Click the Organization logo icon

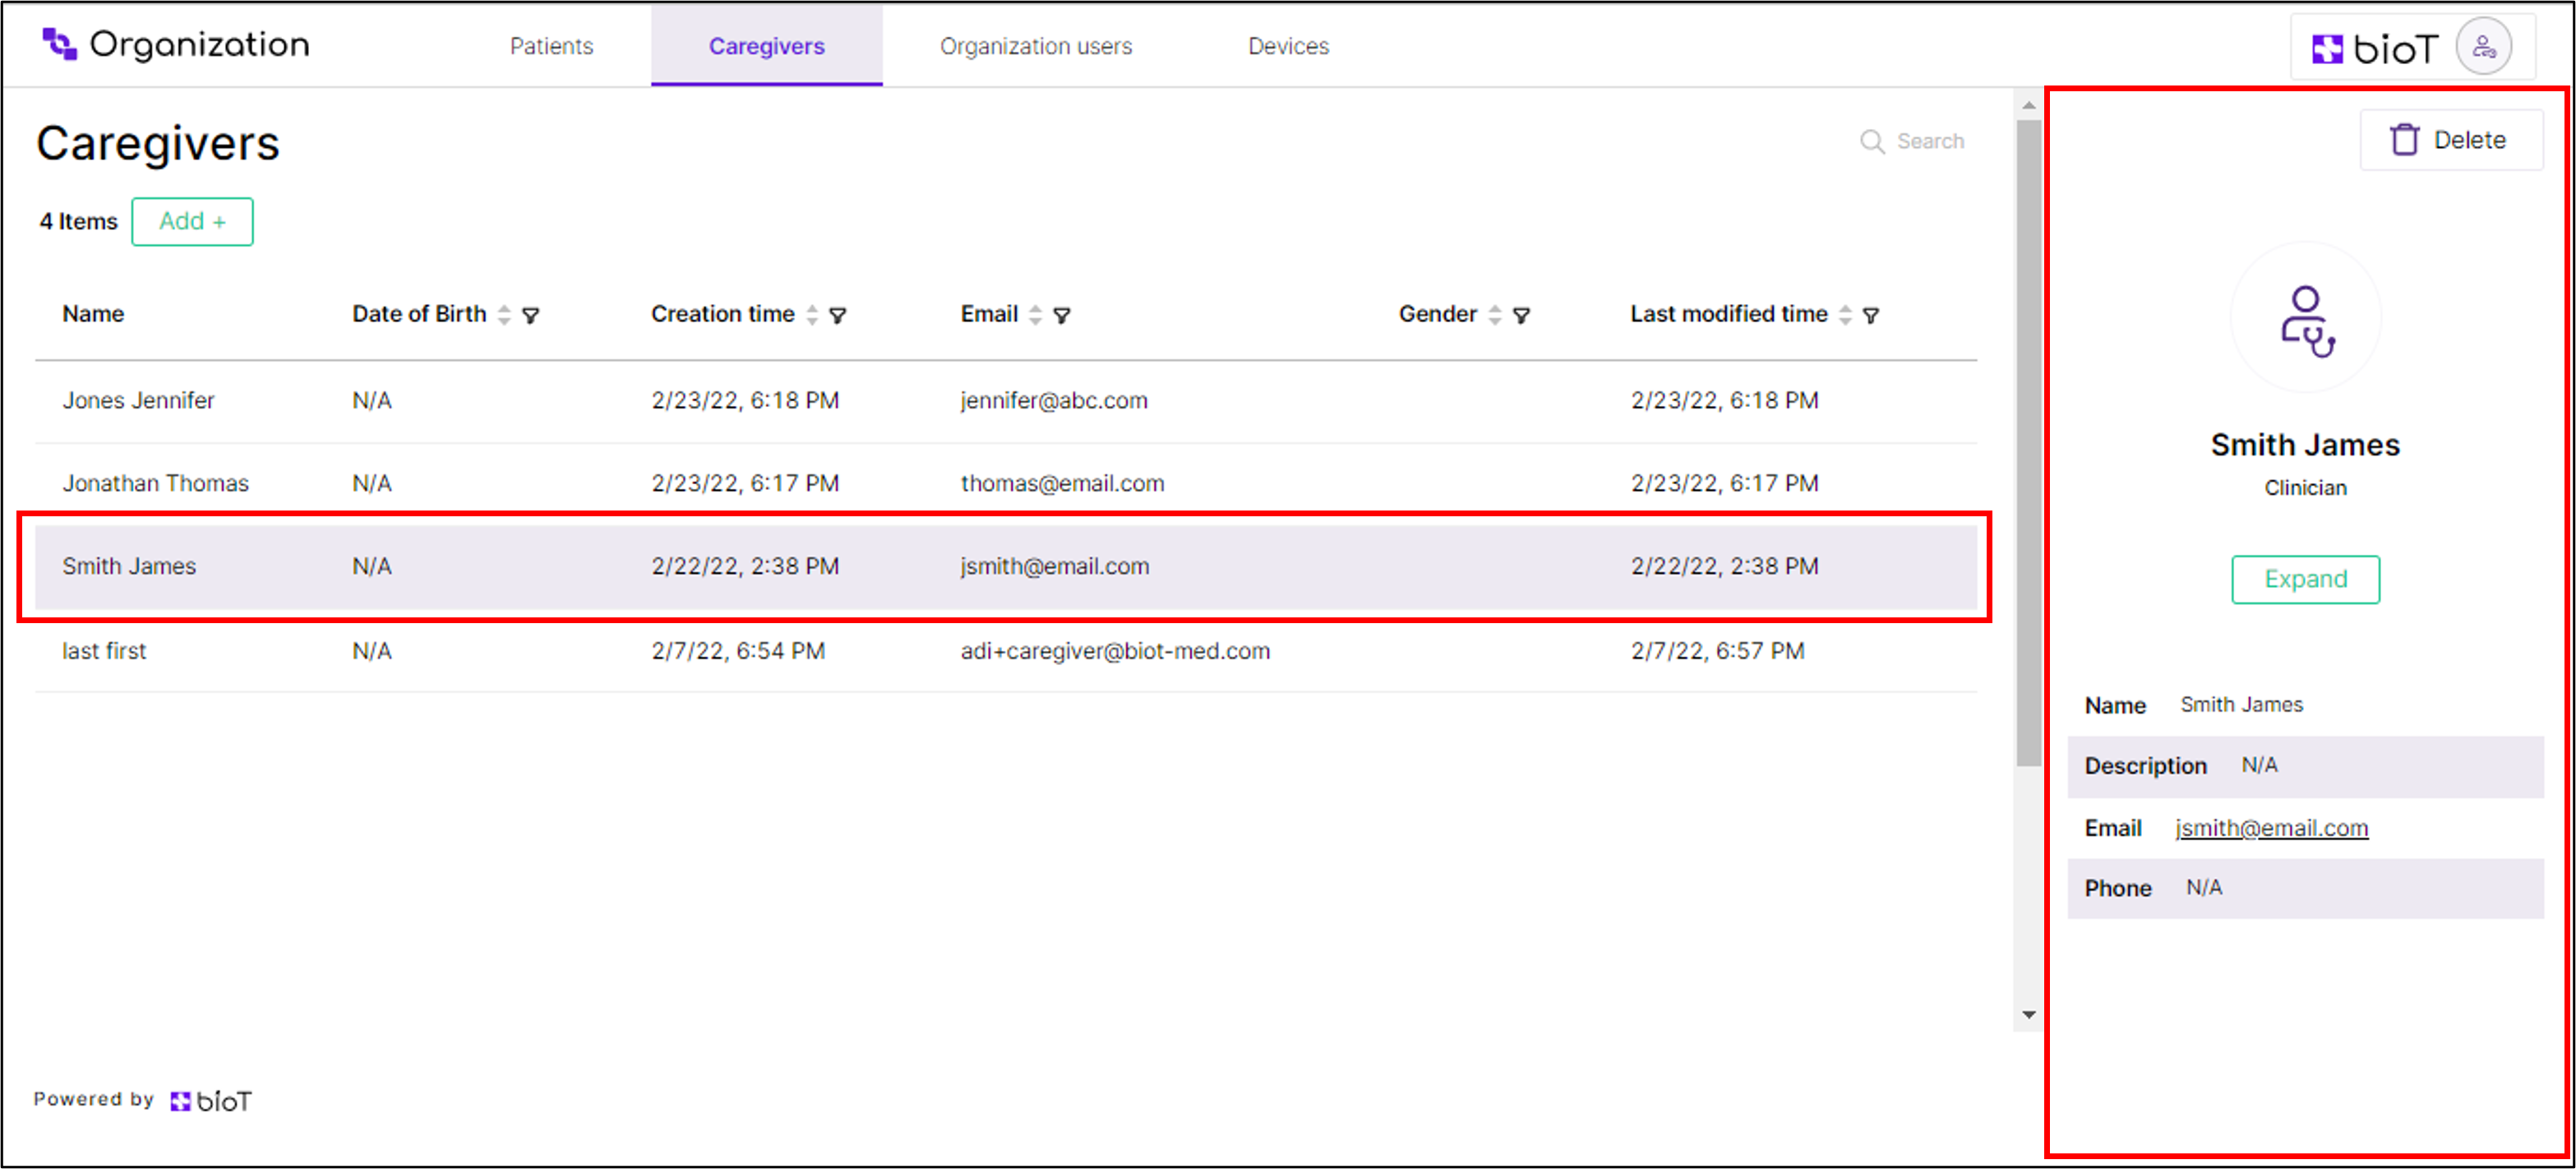click(59, 44)
